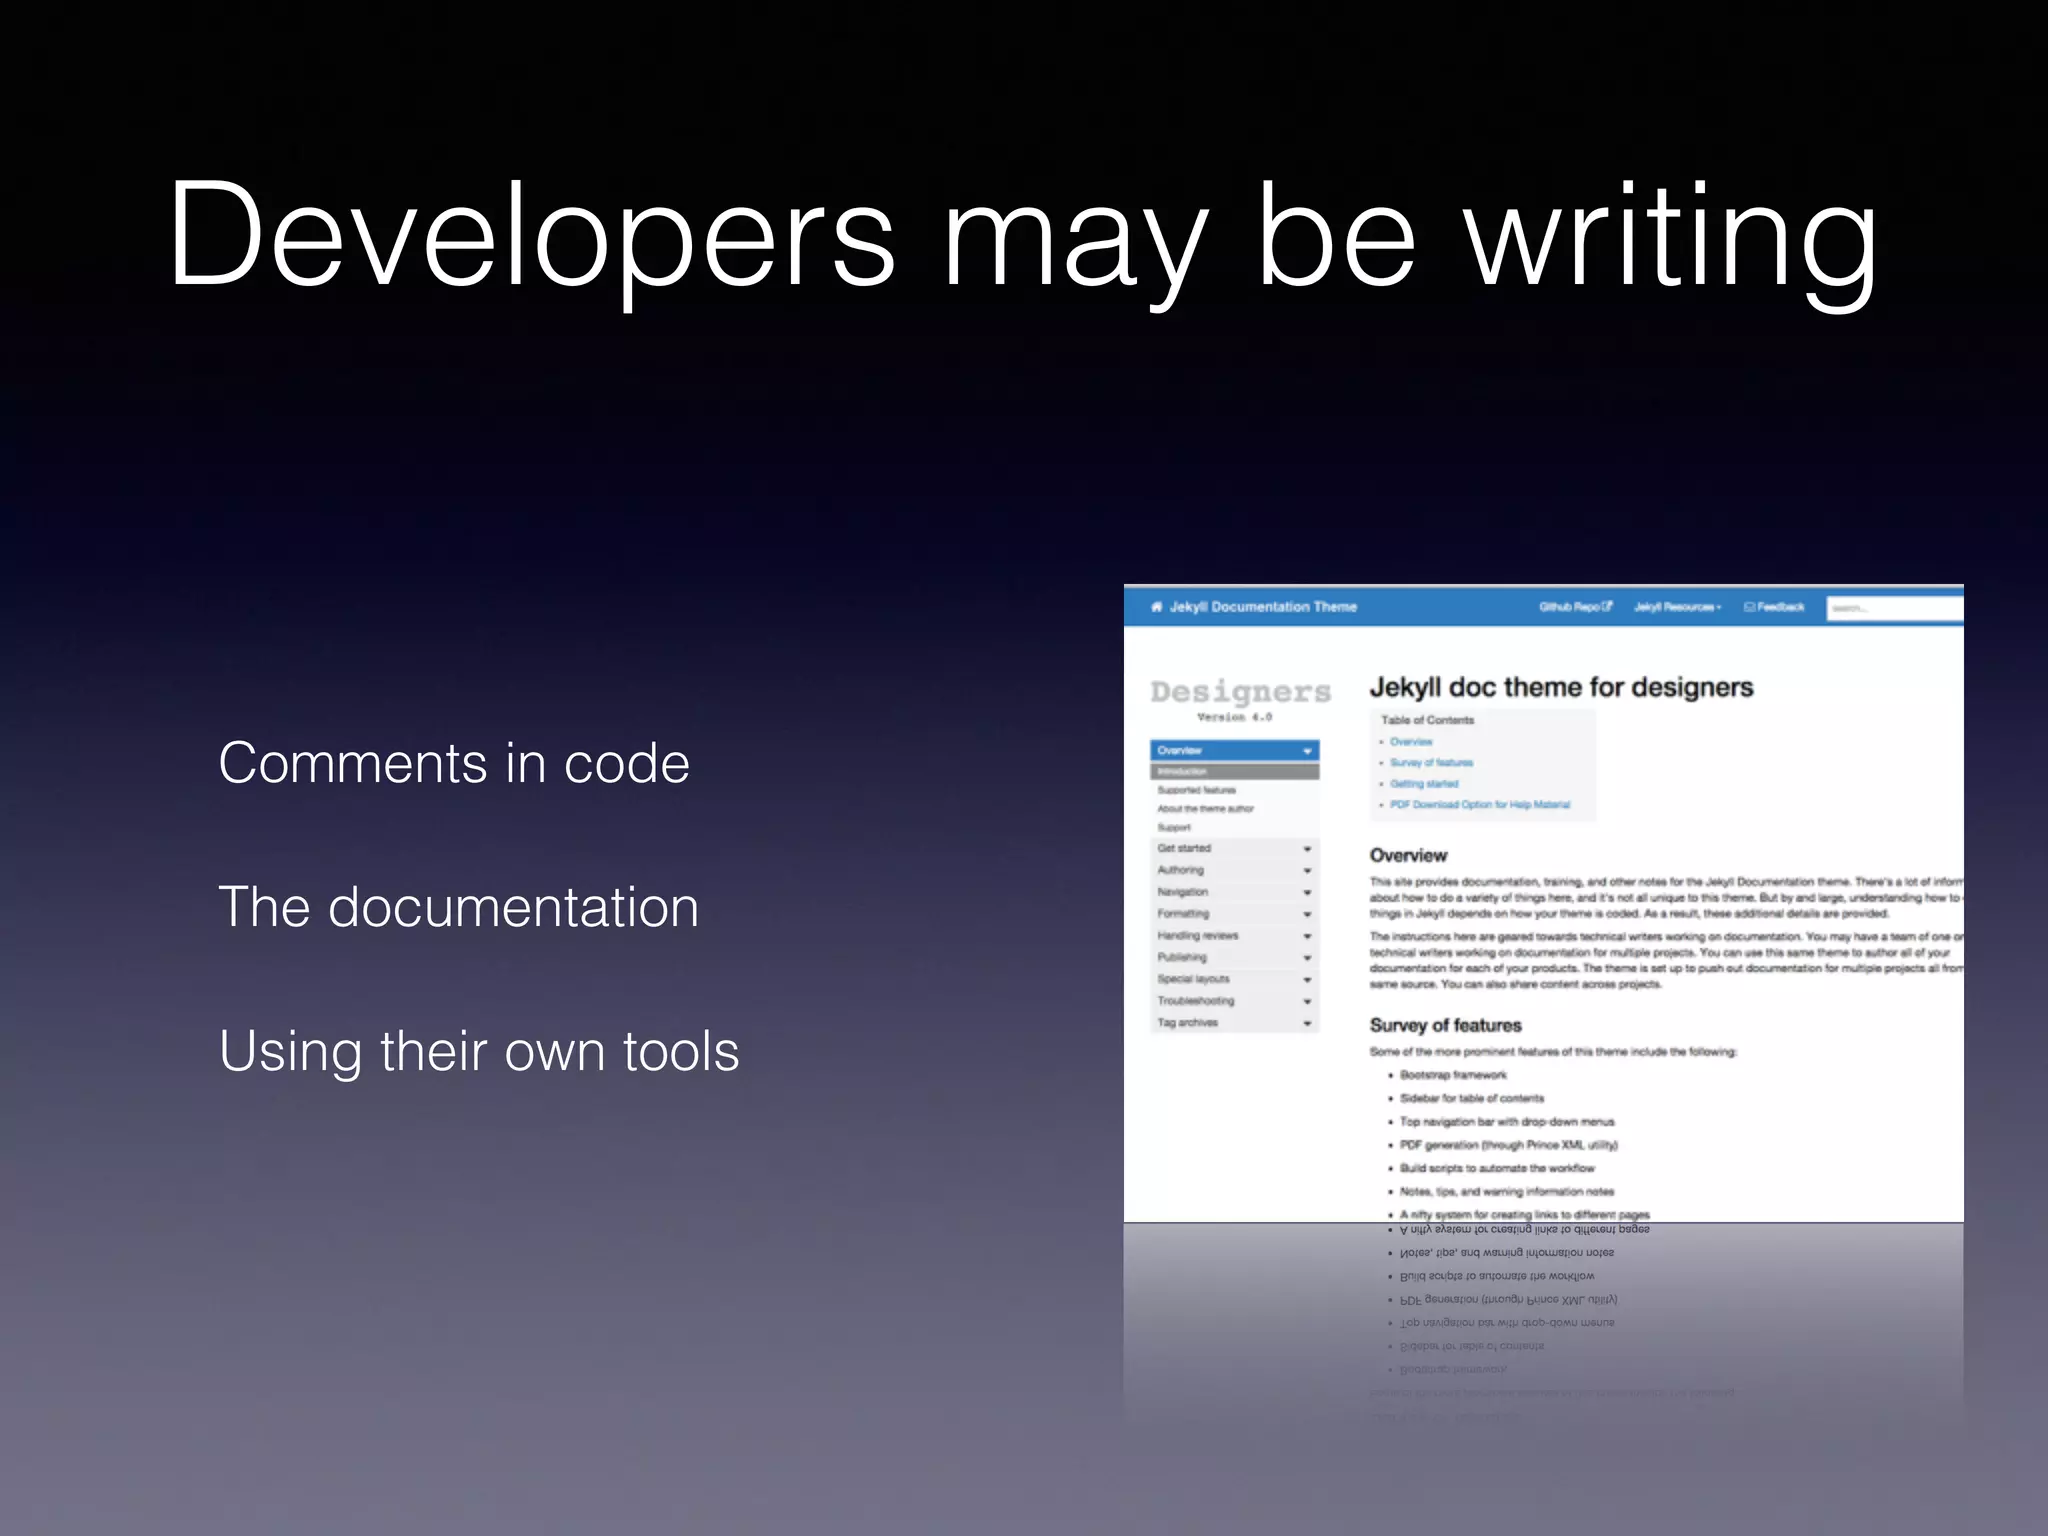Collapse the Overview sidebar section

tap(1235, 751)
